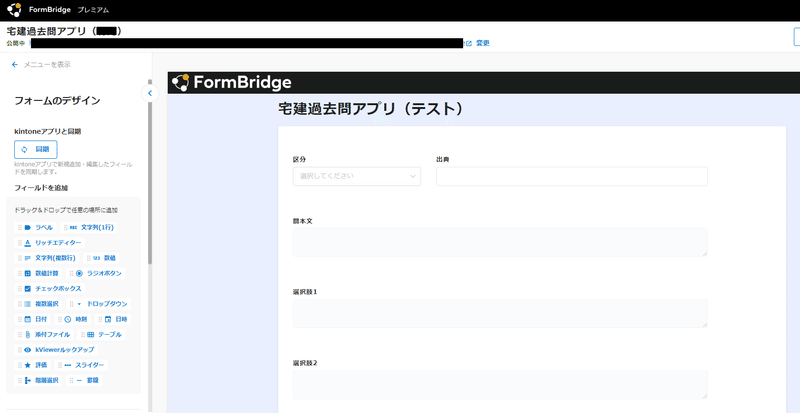The width and height of the screenshot is (800, 413).
Task: Click the form title 宅建過去問アプリ(テスト)
Action: click(371, 109)
